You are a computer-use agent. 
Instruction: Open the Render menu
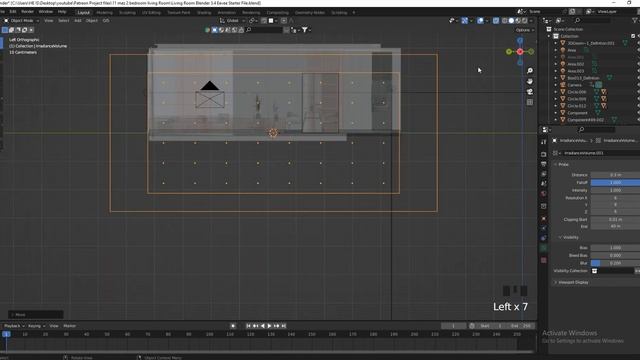click(x=27, y=12)
